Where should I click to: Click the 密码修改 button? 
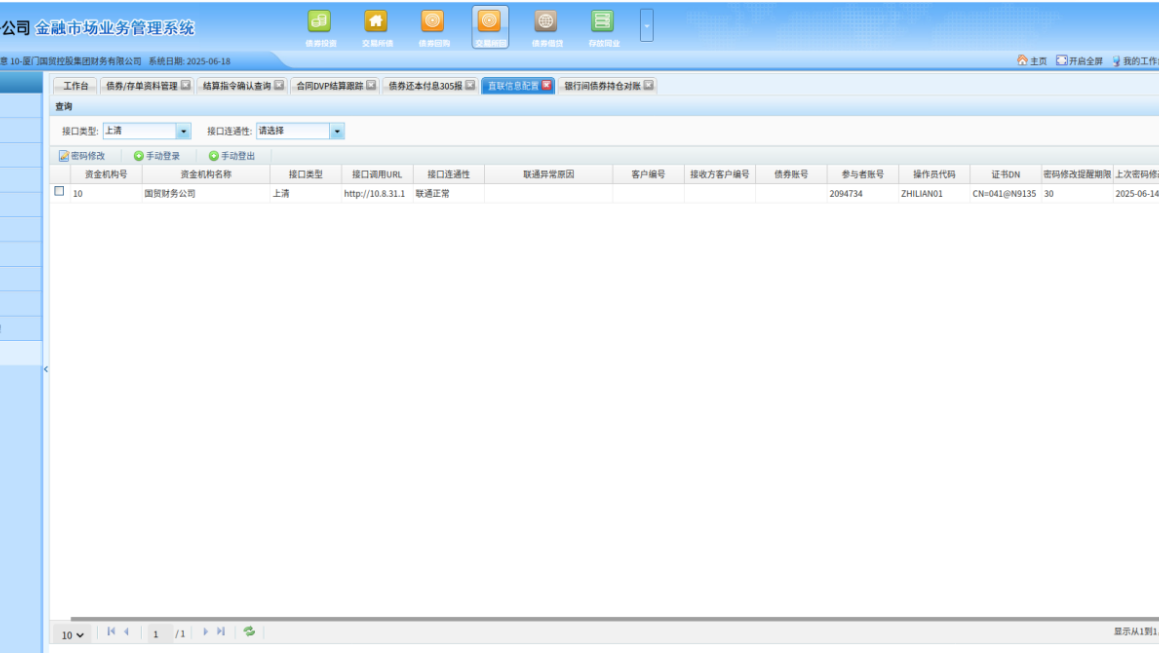coord(82,156)
